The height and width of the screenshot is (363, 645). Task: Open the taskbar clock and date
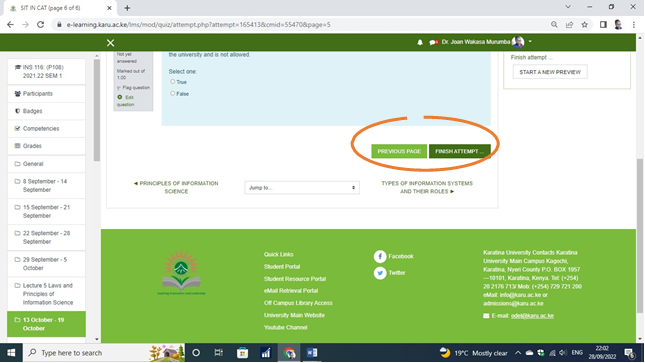coord(602,353)
